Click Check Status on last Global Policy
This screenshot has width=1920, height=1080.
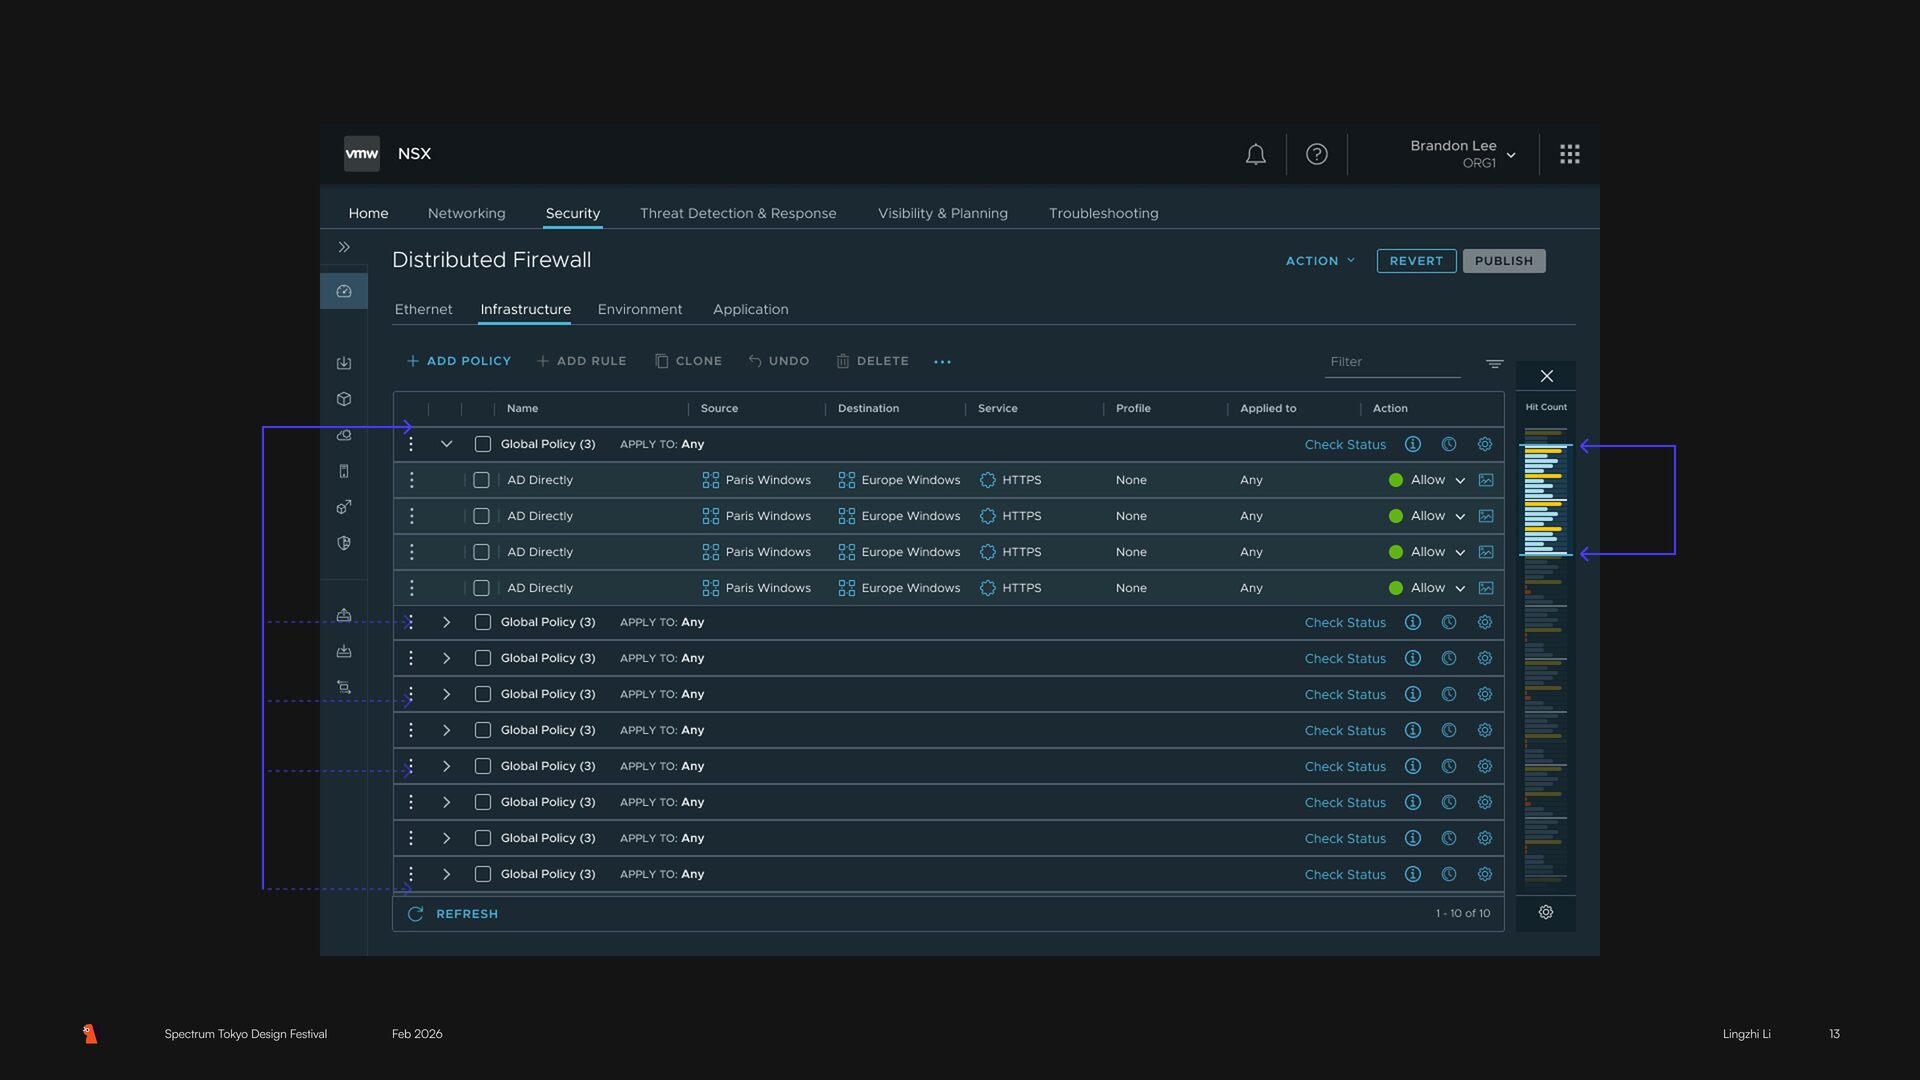[x=1345, y=874]
